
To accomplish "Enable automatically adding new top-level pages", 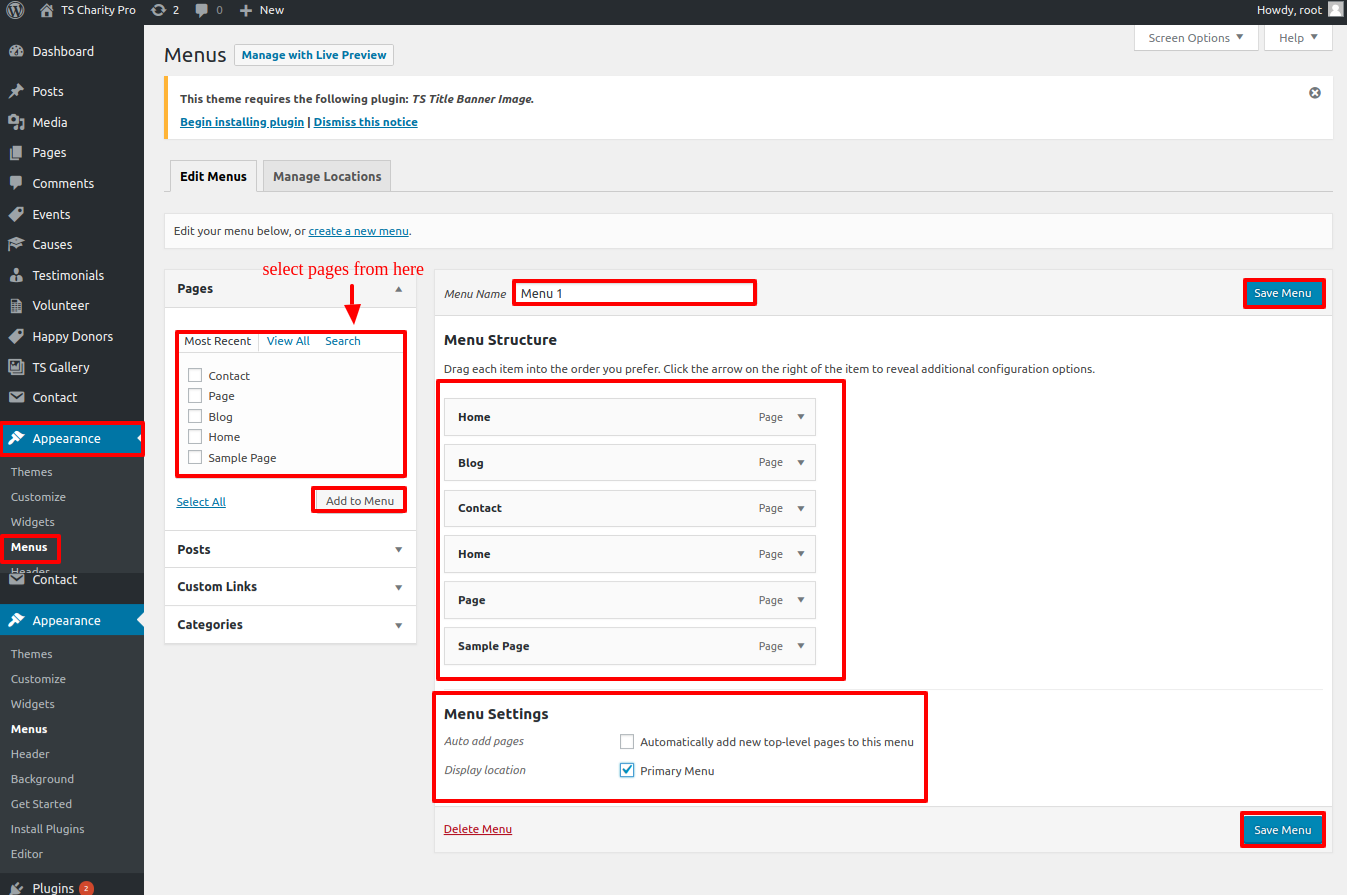I will (627, 742).
